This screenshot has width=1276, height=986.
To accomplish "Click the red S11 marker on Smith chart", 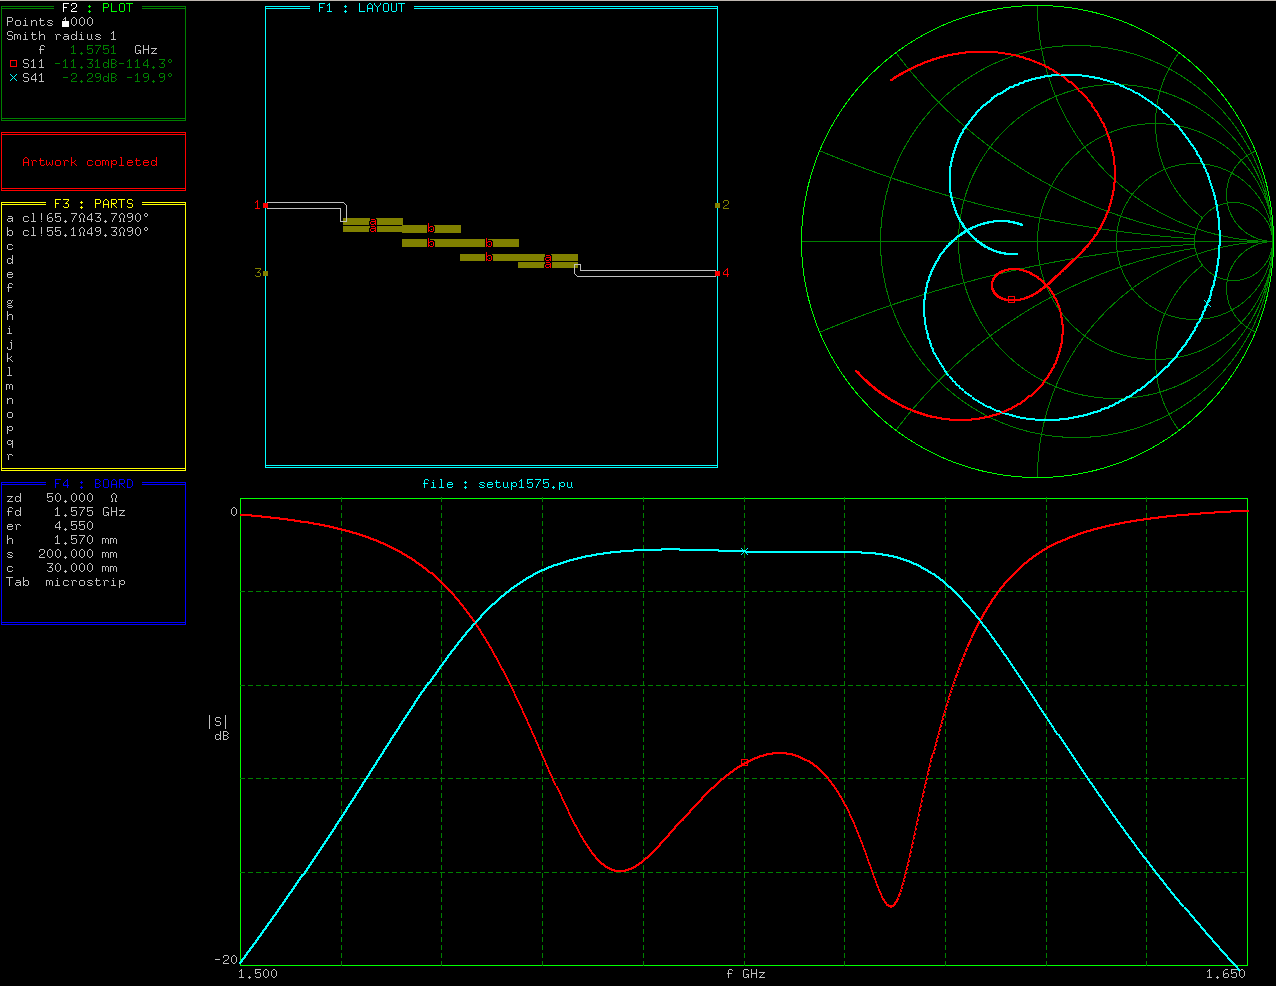I will click(1011, 299).
